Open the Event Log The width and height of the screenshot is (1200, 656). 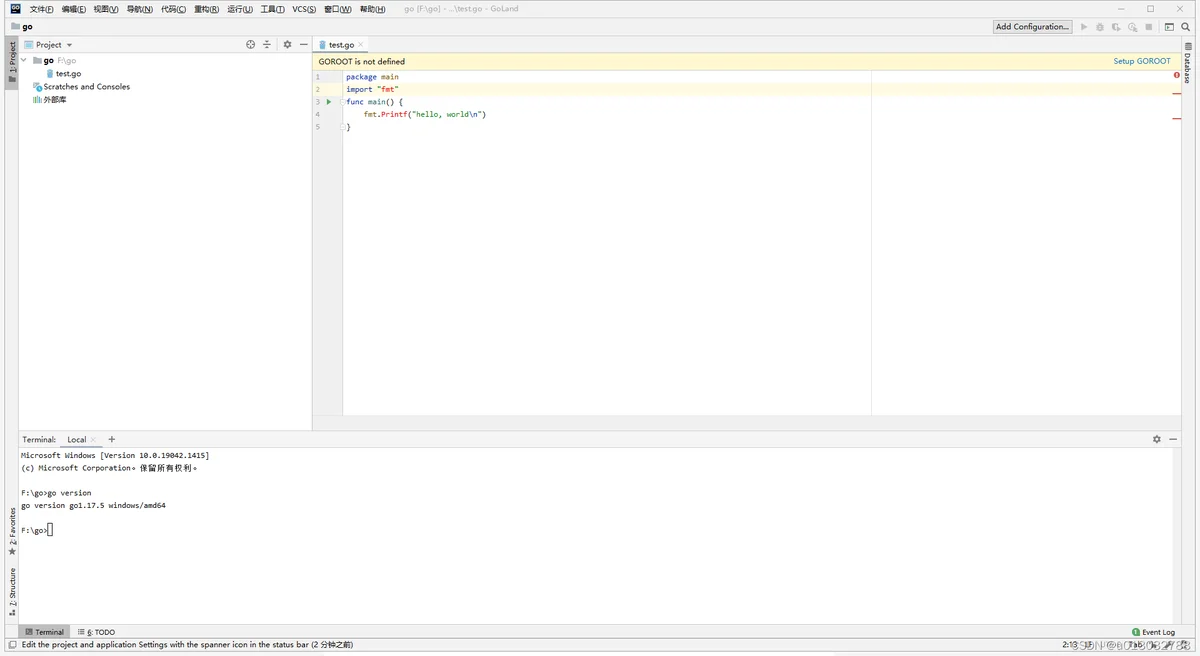point(1154,632)
